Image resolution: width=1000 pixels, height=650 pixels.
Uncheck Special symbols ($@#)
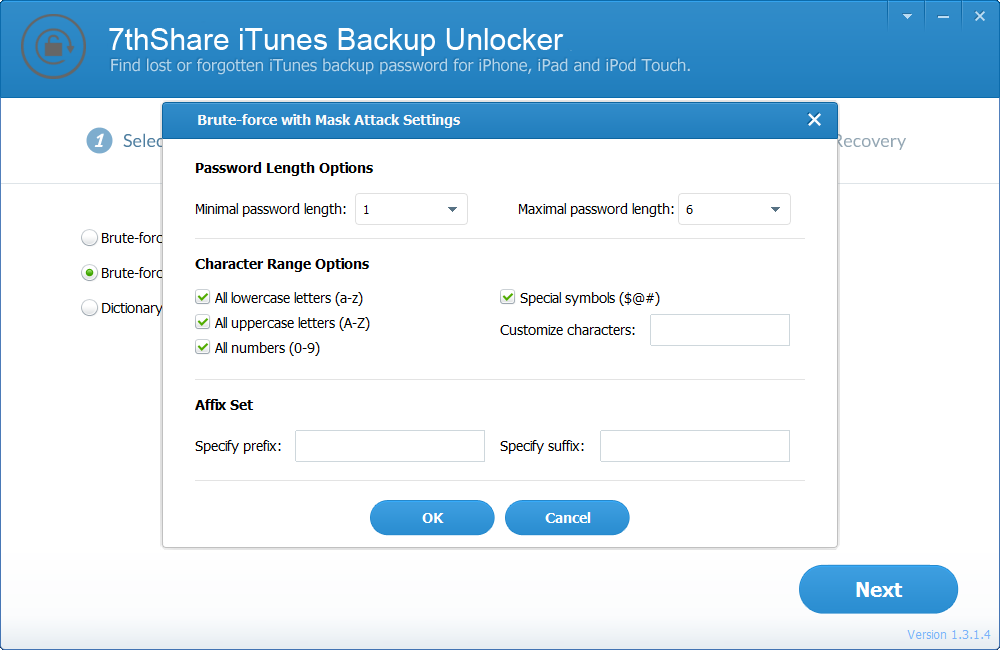508,297
